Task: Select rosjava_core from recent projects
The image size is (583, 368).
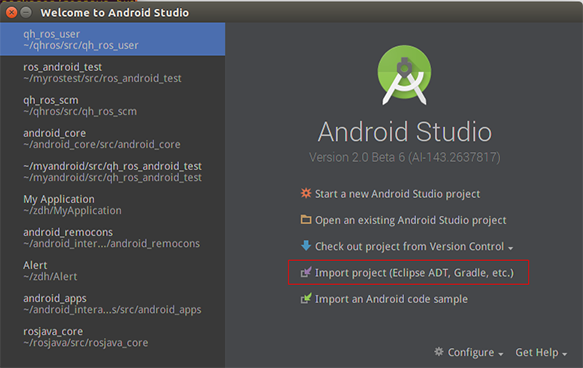Action: point(112,337)
